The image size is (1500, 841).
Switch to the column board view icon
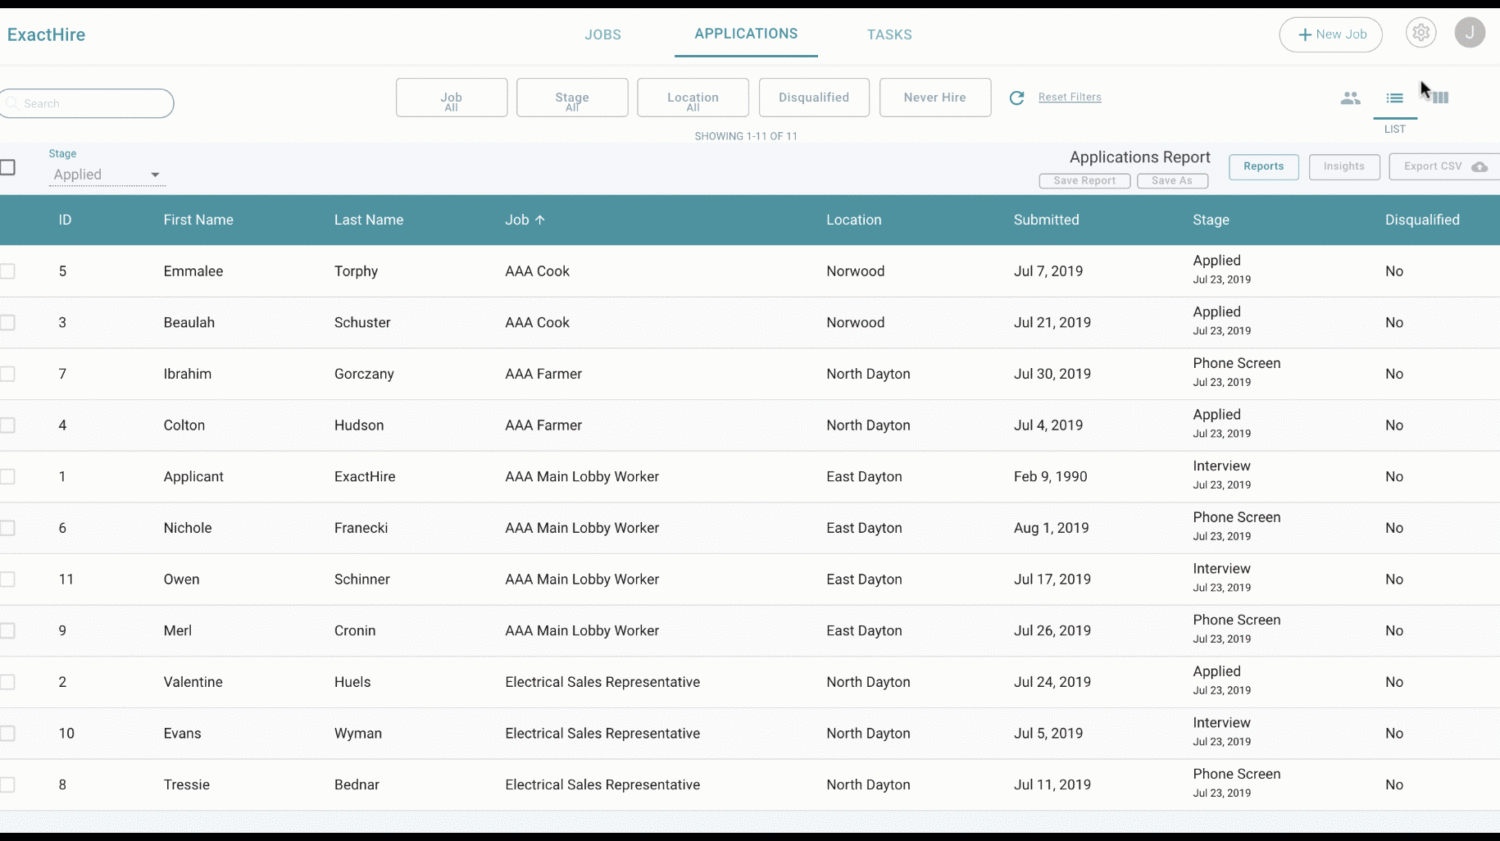tap(1439, 98)
